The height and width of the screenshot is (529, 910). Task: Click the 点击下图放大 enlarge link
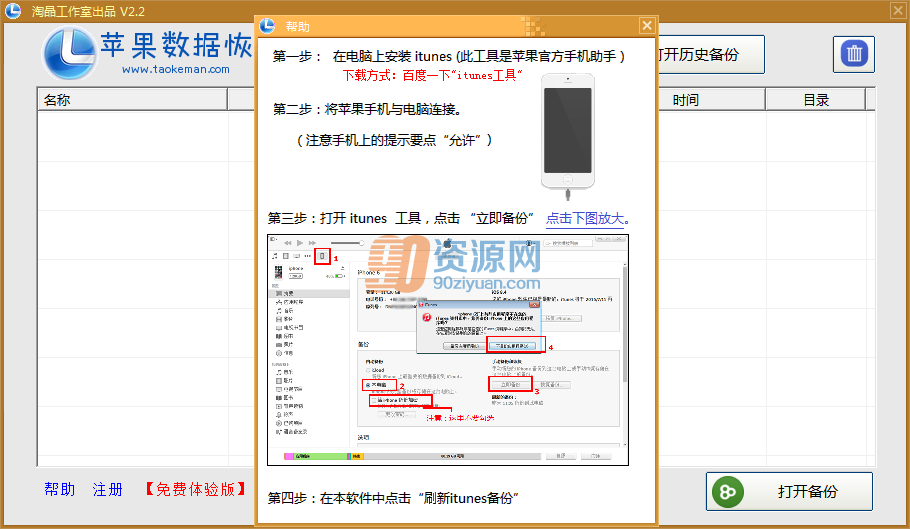click(588, 219)
